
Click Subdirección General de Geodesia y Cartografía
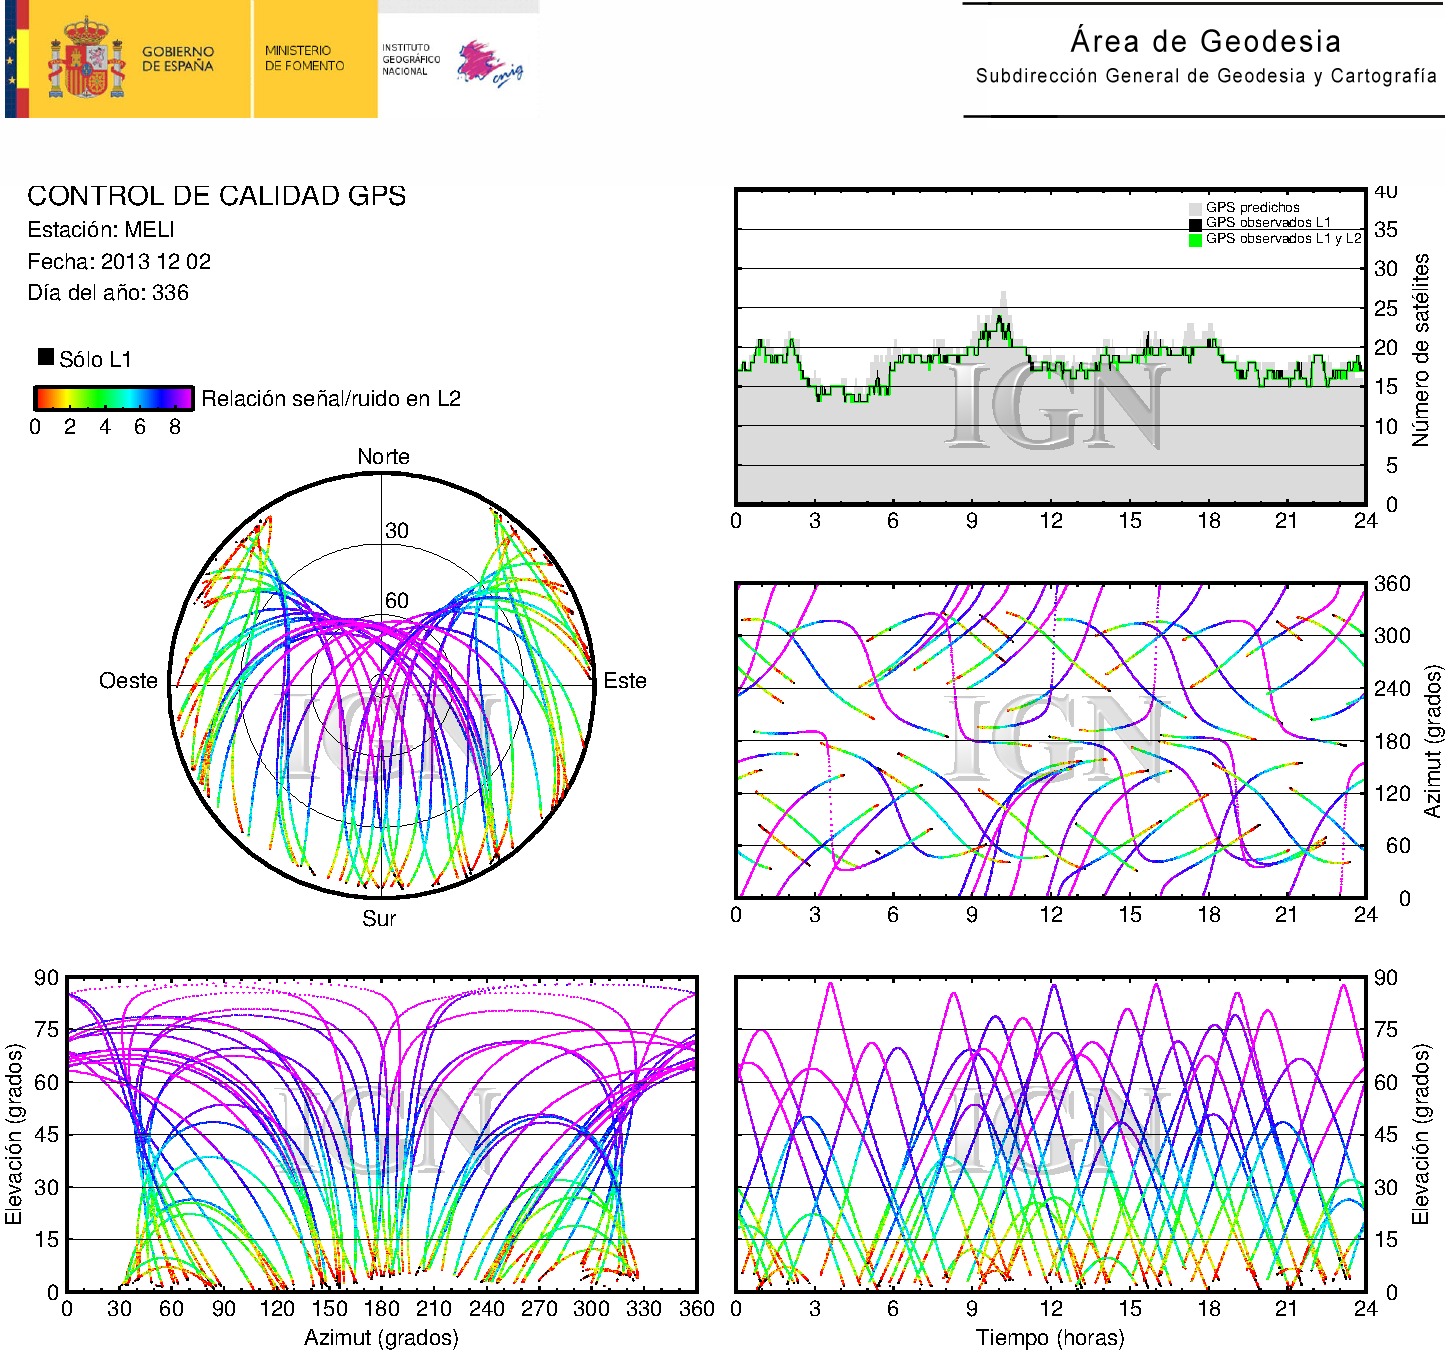point(1205,76)
